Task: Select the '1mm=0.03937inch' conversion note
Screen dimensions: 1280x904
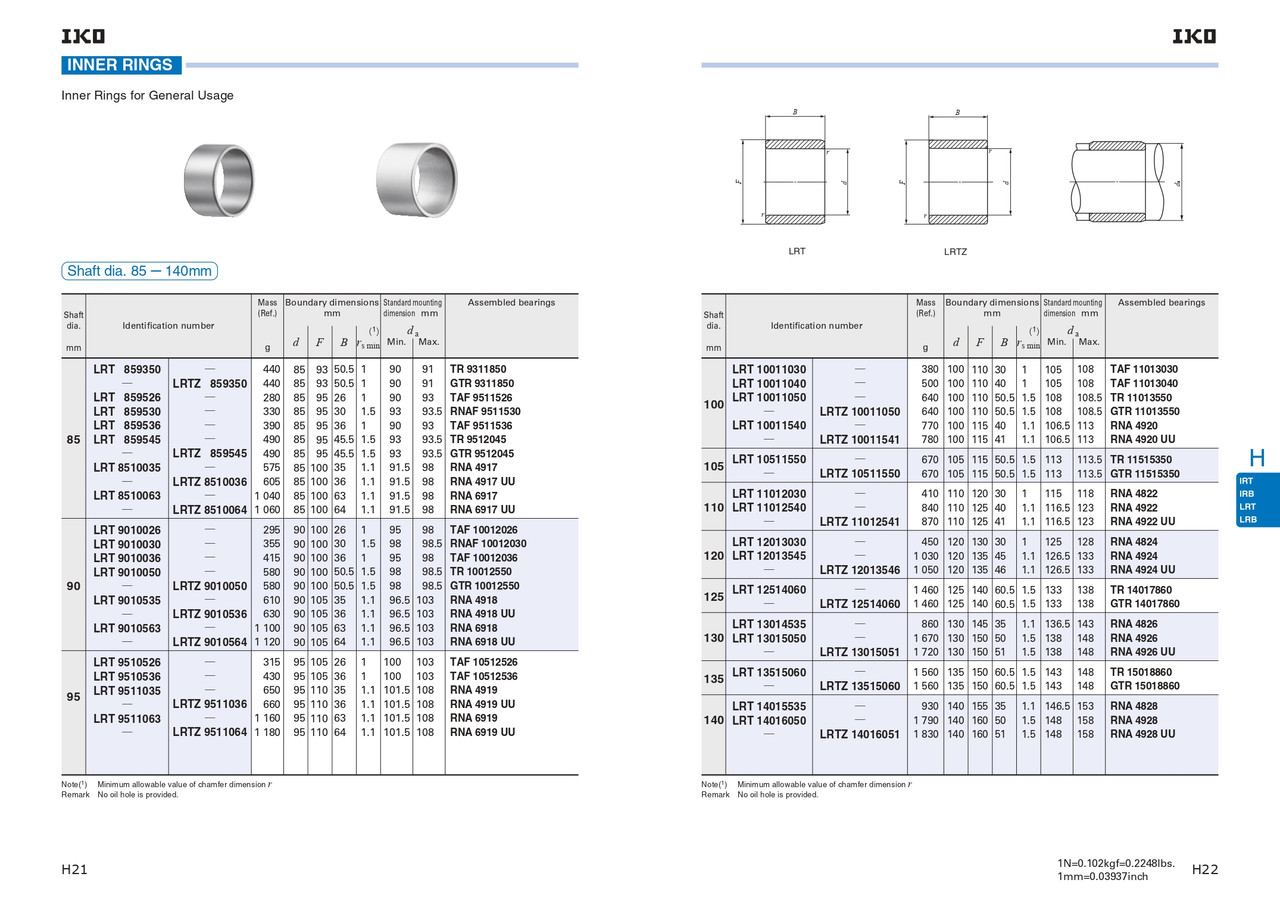Action: pos(1102,877)
